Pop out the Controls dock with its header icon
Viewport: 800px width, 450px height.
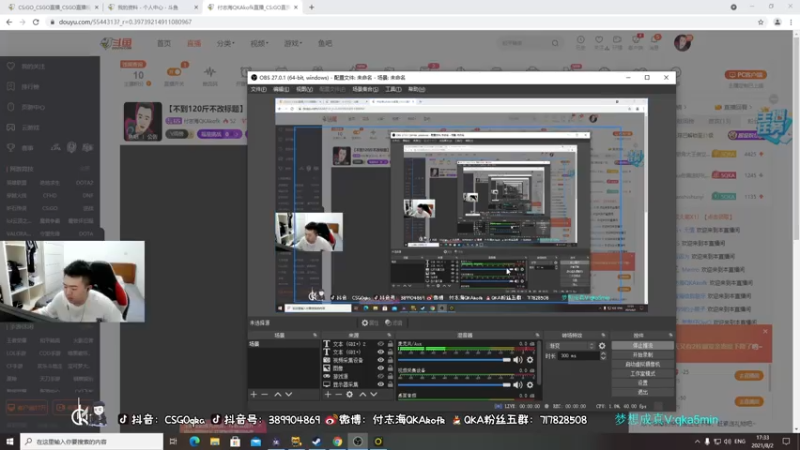point(670,335)
